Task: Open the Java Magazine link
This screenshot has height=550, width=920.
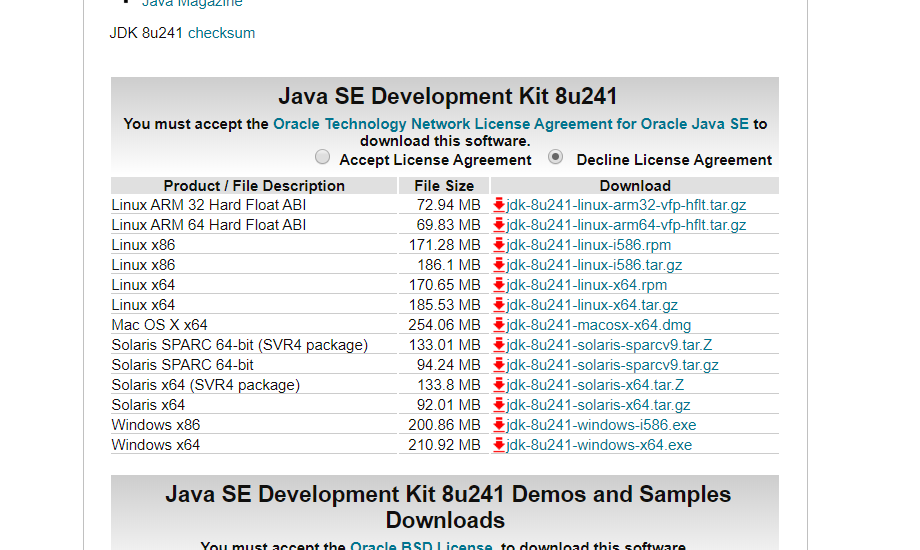Action: 192,4
